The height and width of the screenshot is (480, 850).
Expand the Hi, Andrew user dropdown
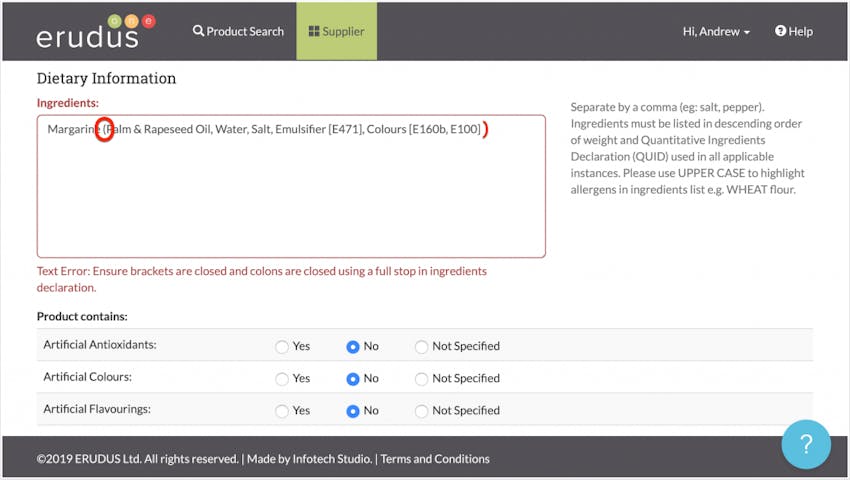[716, 31]
